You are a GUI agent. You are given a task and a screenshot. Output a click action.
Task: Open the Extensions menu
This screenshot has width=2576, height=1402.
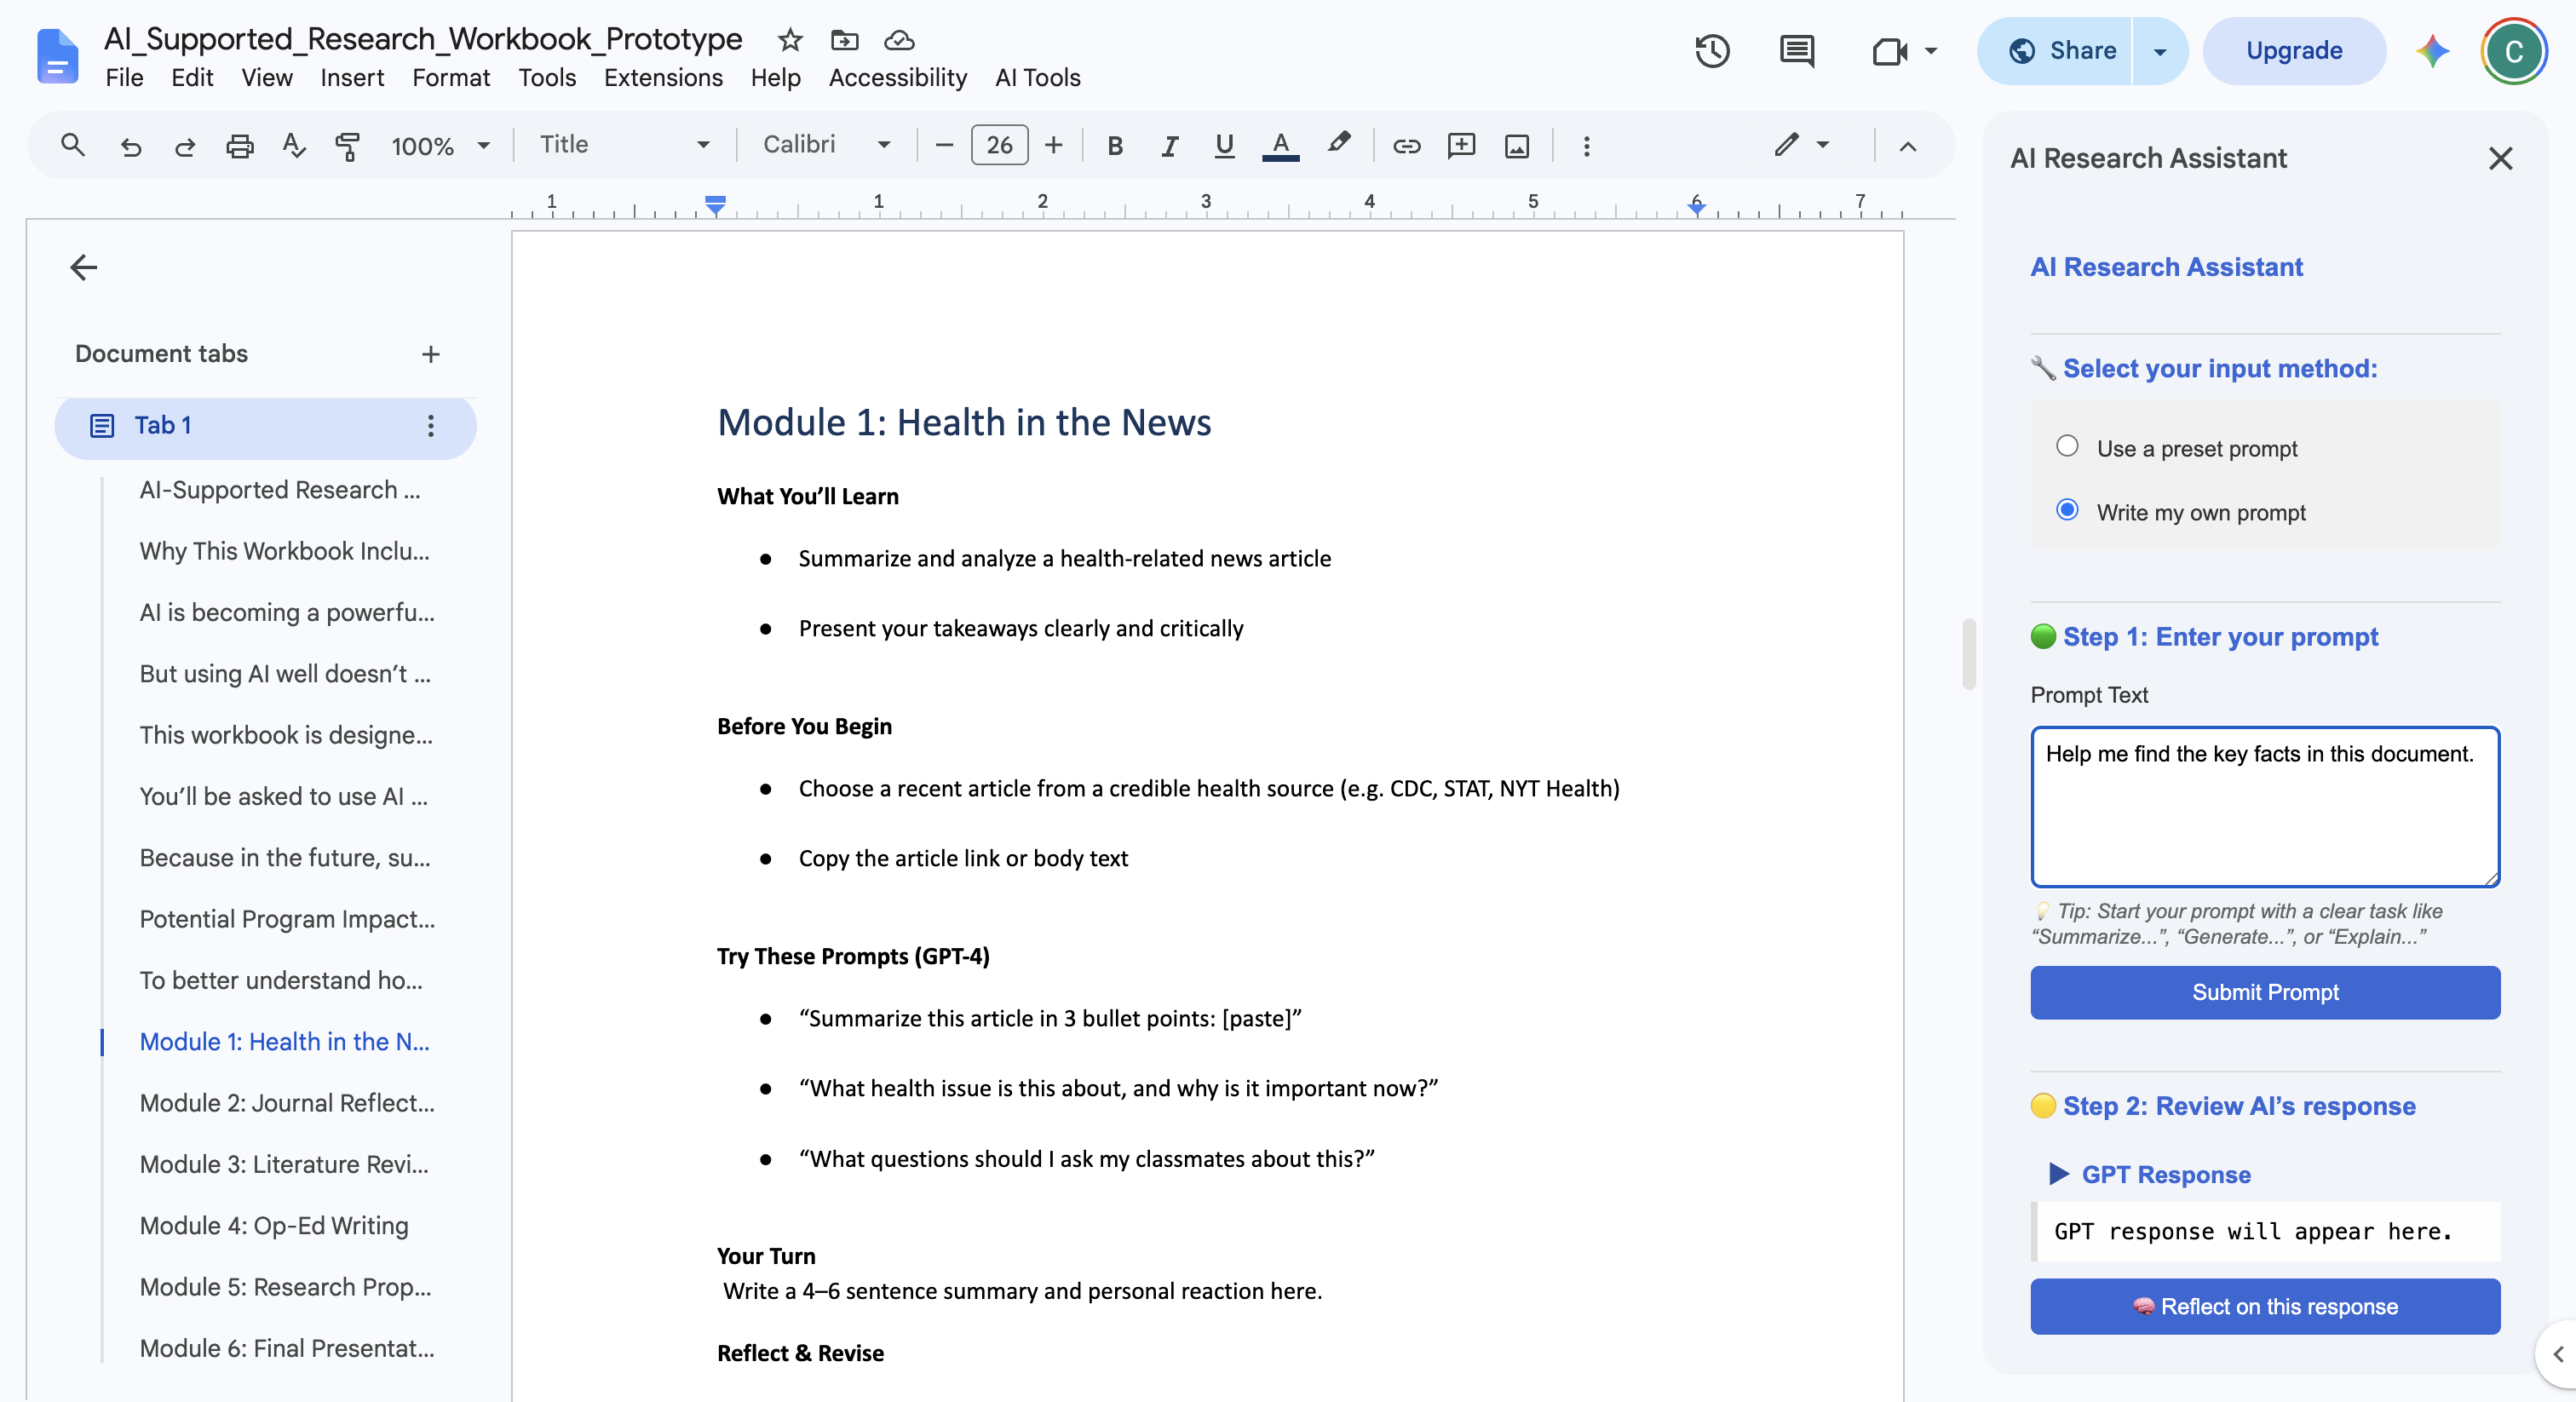(x=663, y=77)
